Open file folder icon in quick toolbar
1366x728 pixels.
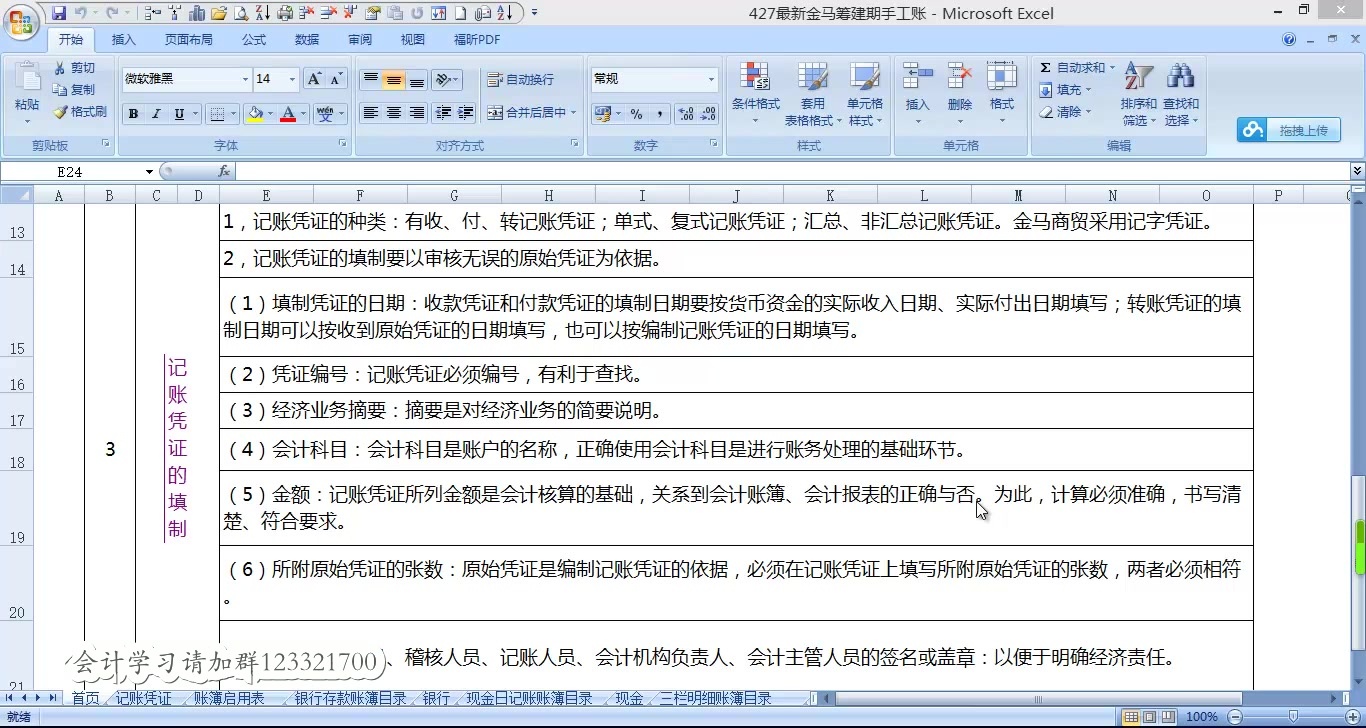pos(218,13)
